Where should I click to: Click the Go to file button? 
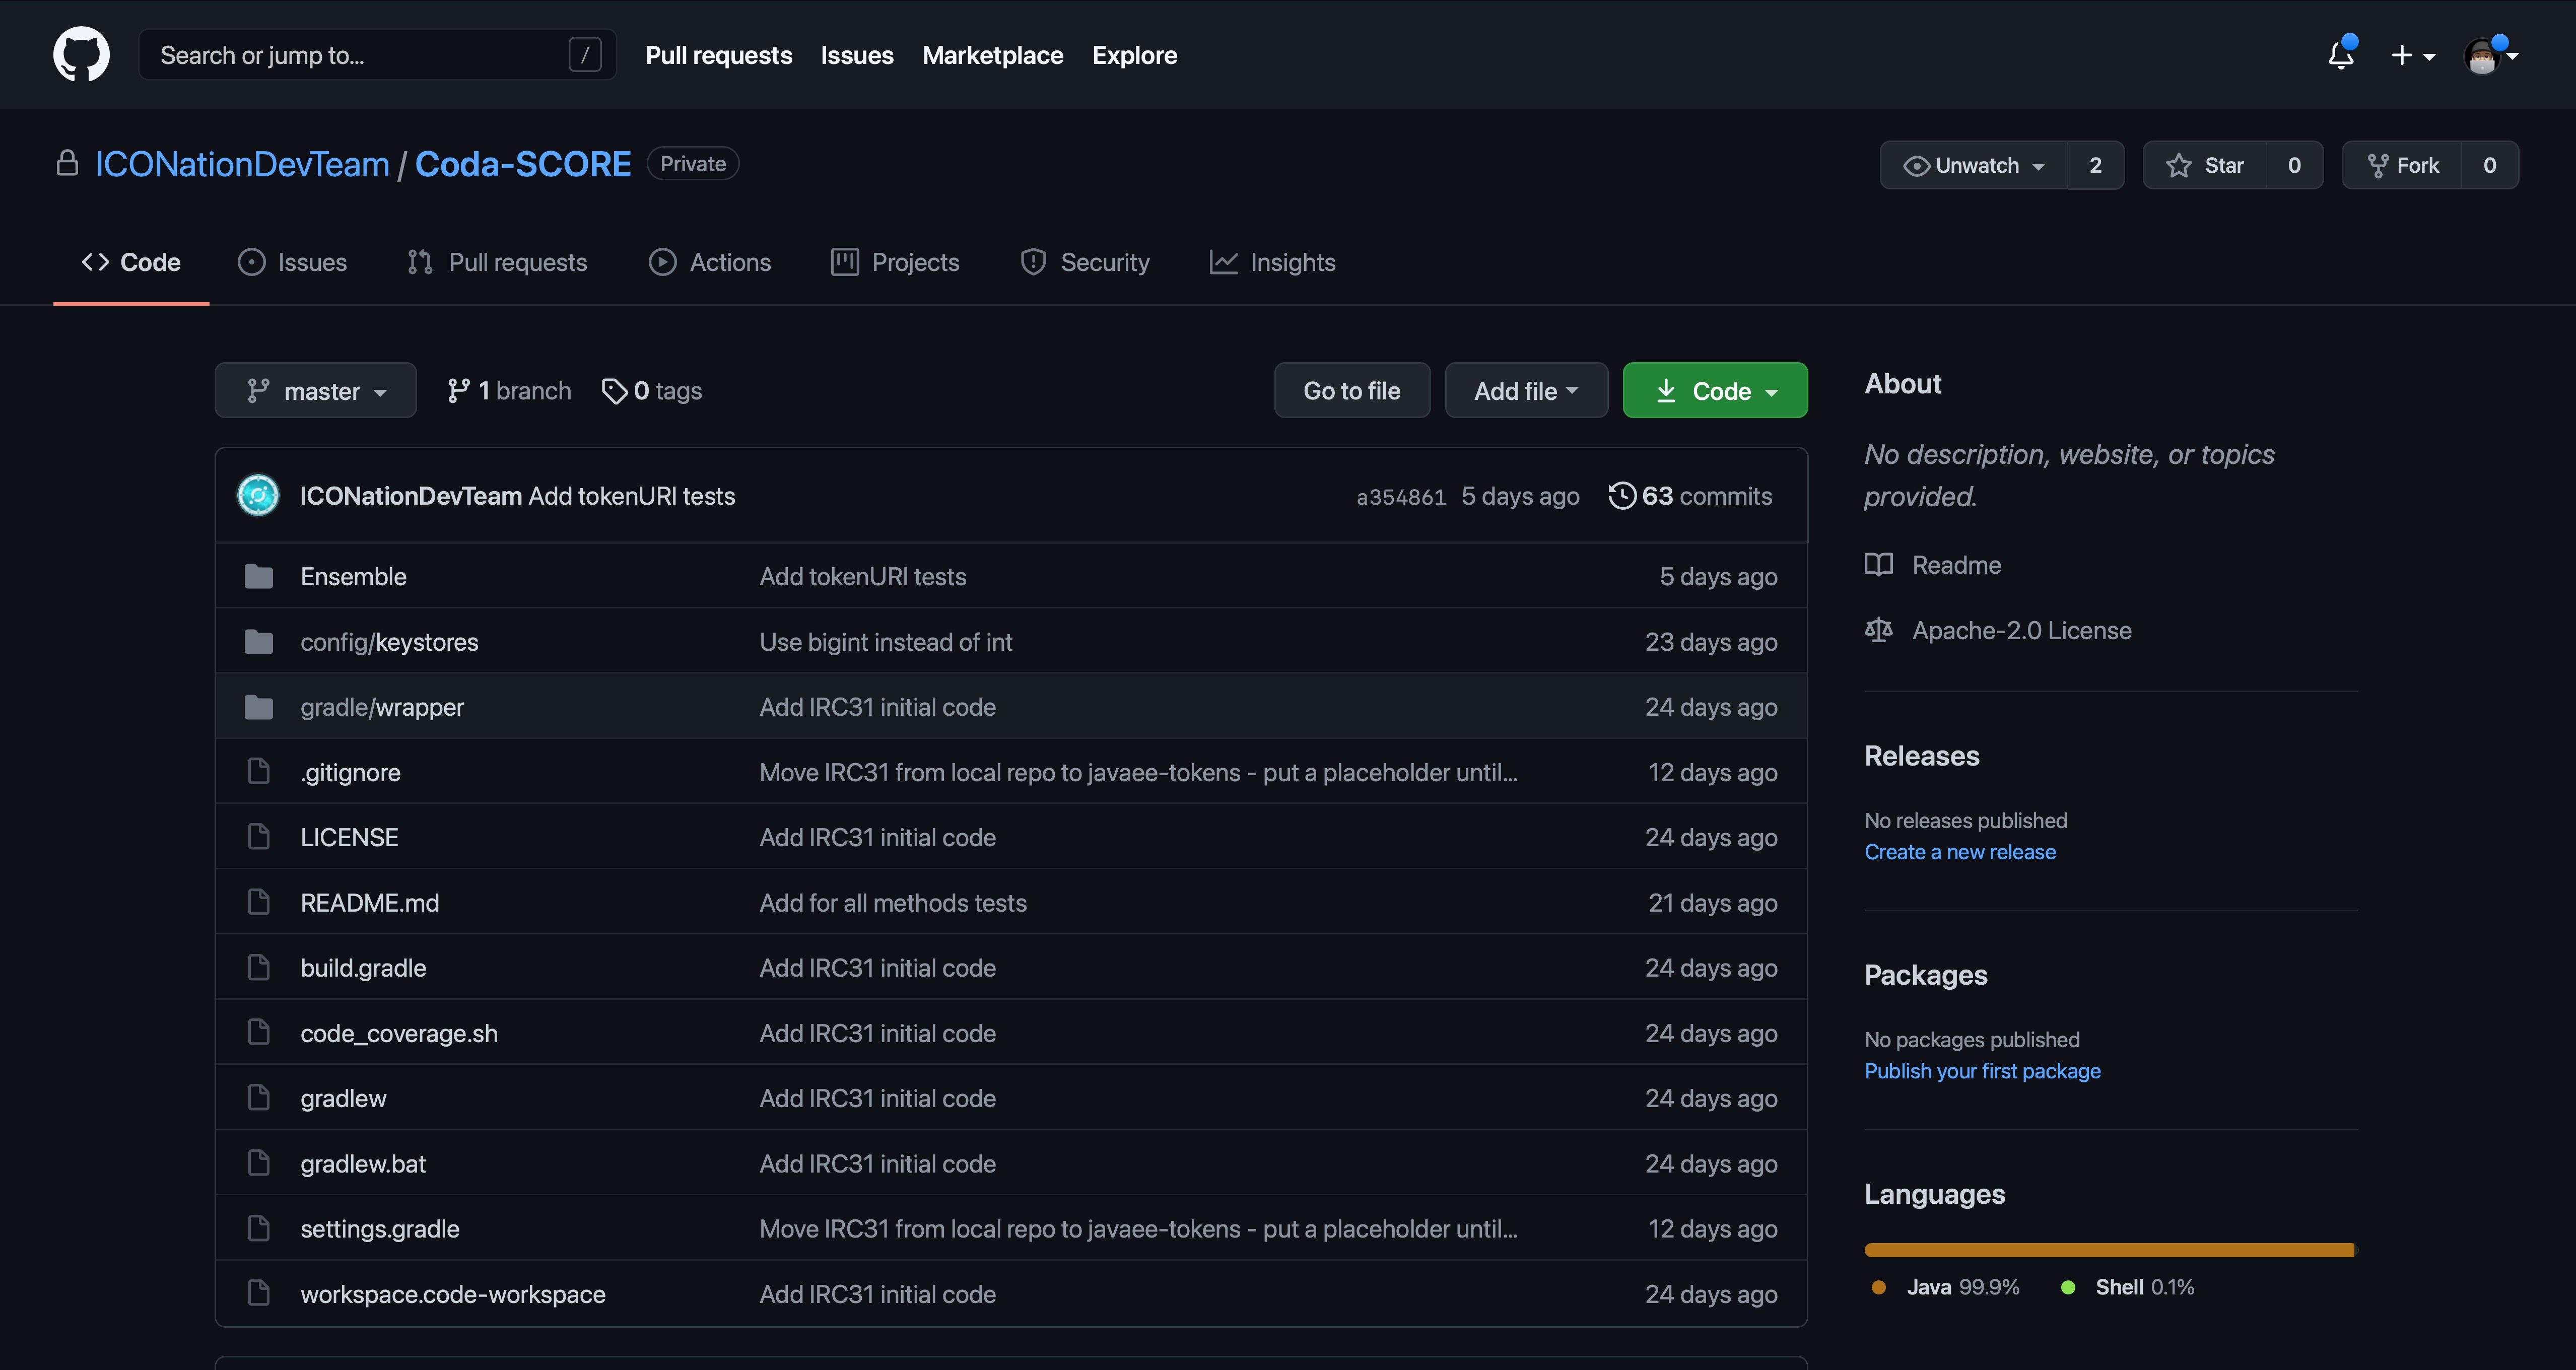(x=1351, y=391)
